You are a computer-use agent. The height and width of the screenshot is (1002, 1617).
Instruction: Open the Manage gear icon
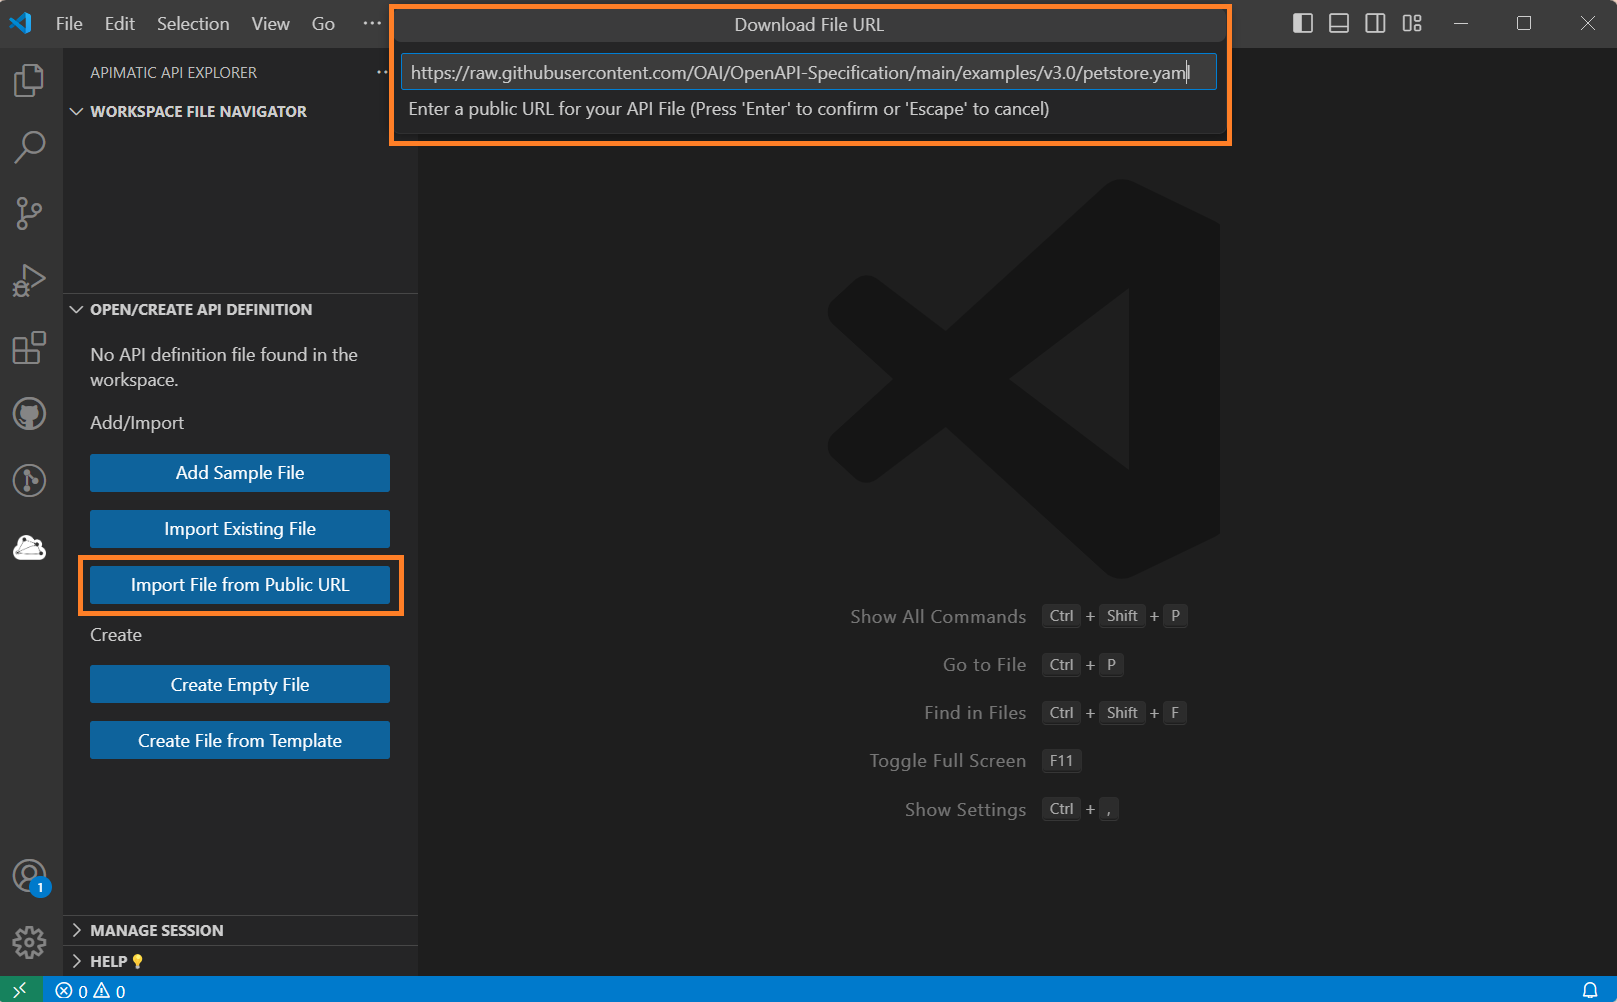pyautogui.click(x=30, y=942)
